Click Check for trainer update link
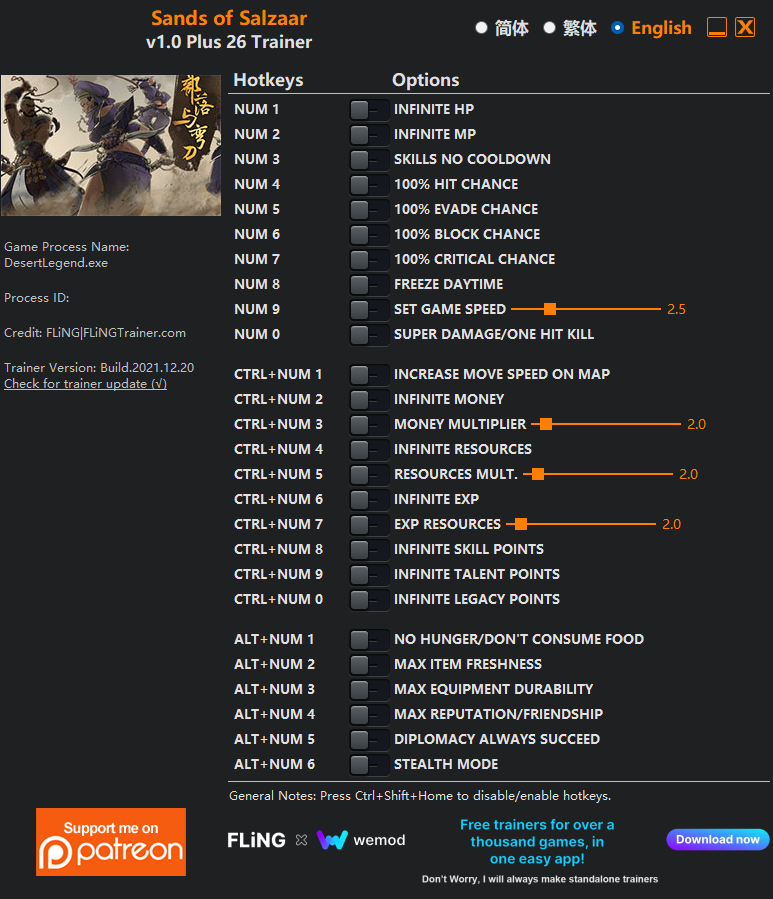This screenshot has width=773, height=899. click(x=85, y=384)
